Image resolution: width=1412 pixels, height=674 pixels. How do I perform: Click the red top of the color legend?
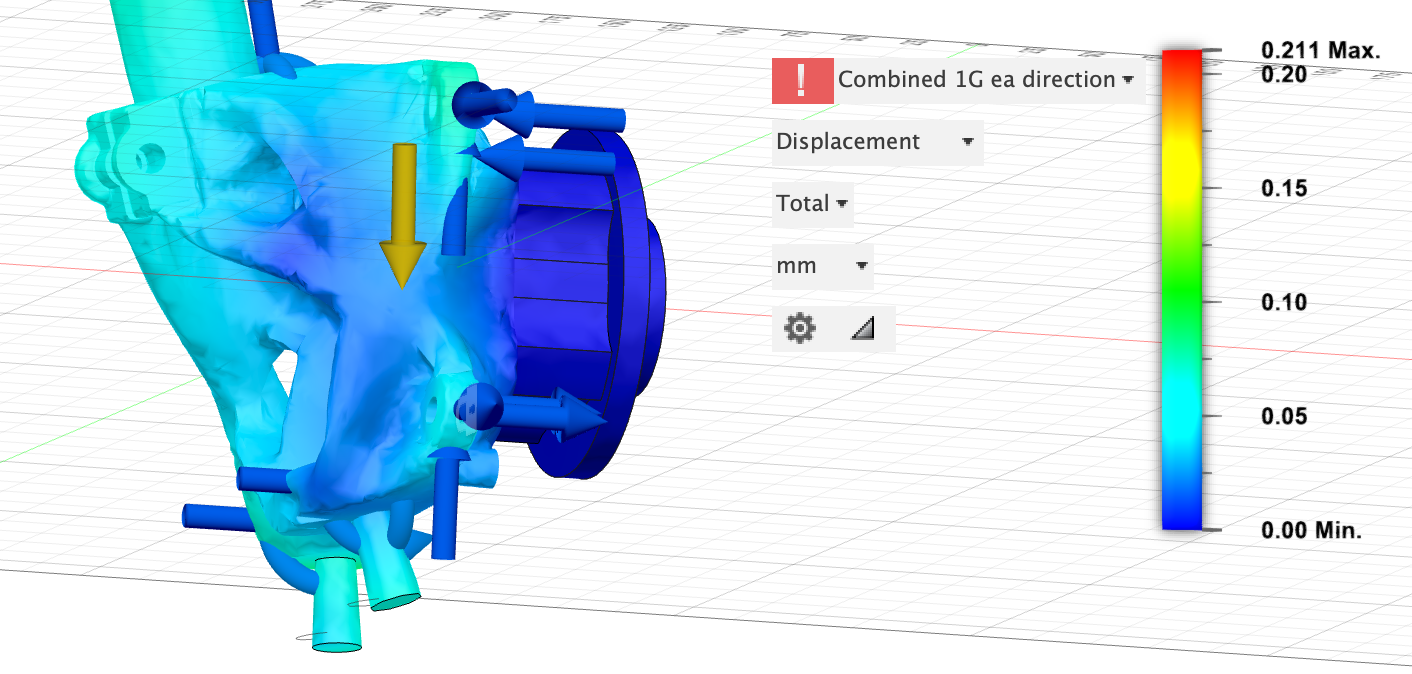point(1181,62)
